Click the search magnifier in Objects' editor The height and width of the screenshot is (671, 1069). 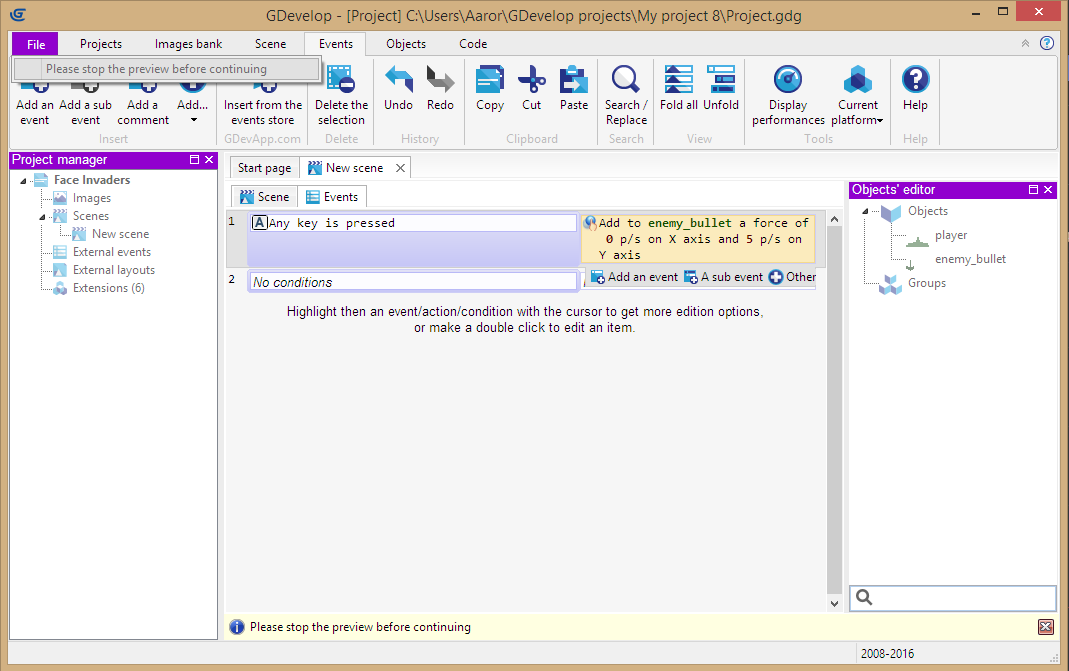[864, 597]
